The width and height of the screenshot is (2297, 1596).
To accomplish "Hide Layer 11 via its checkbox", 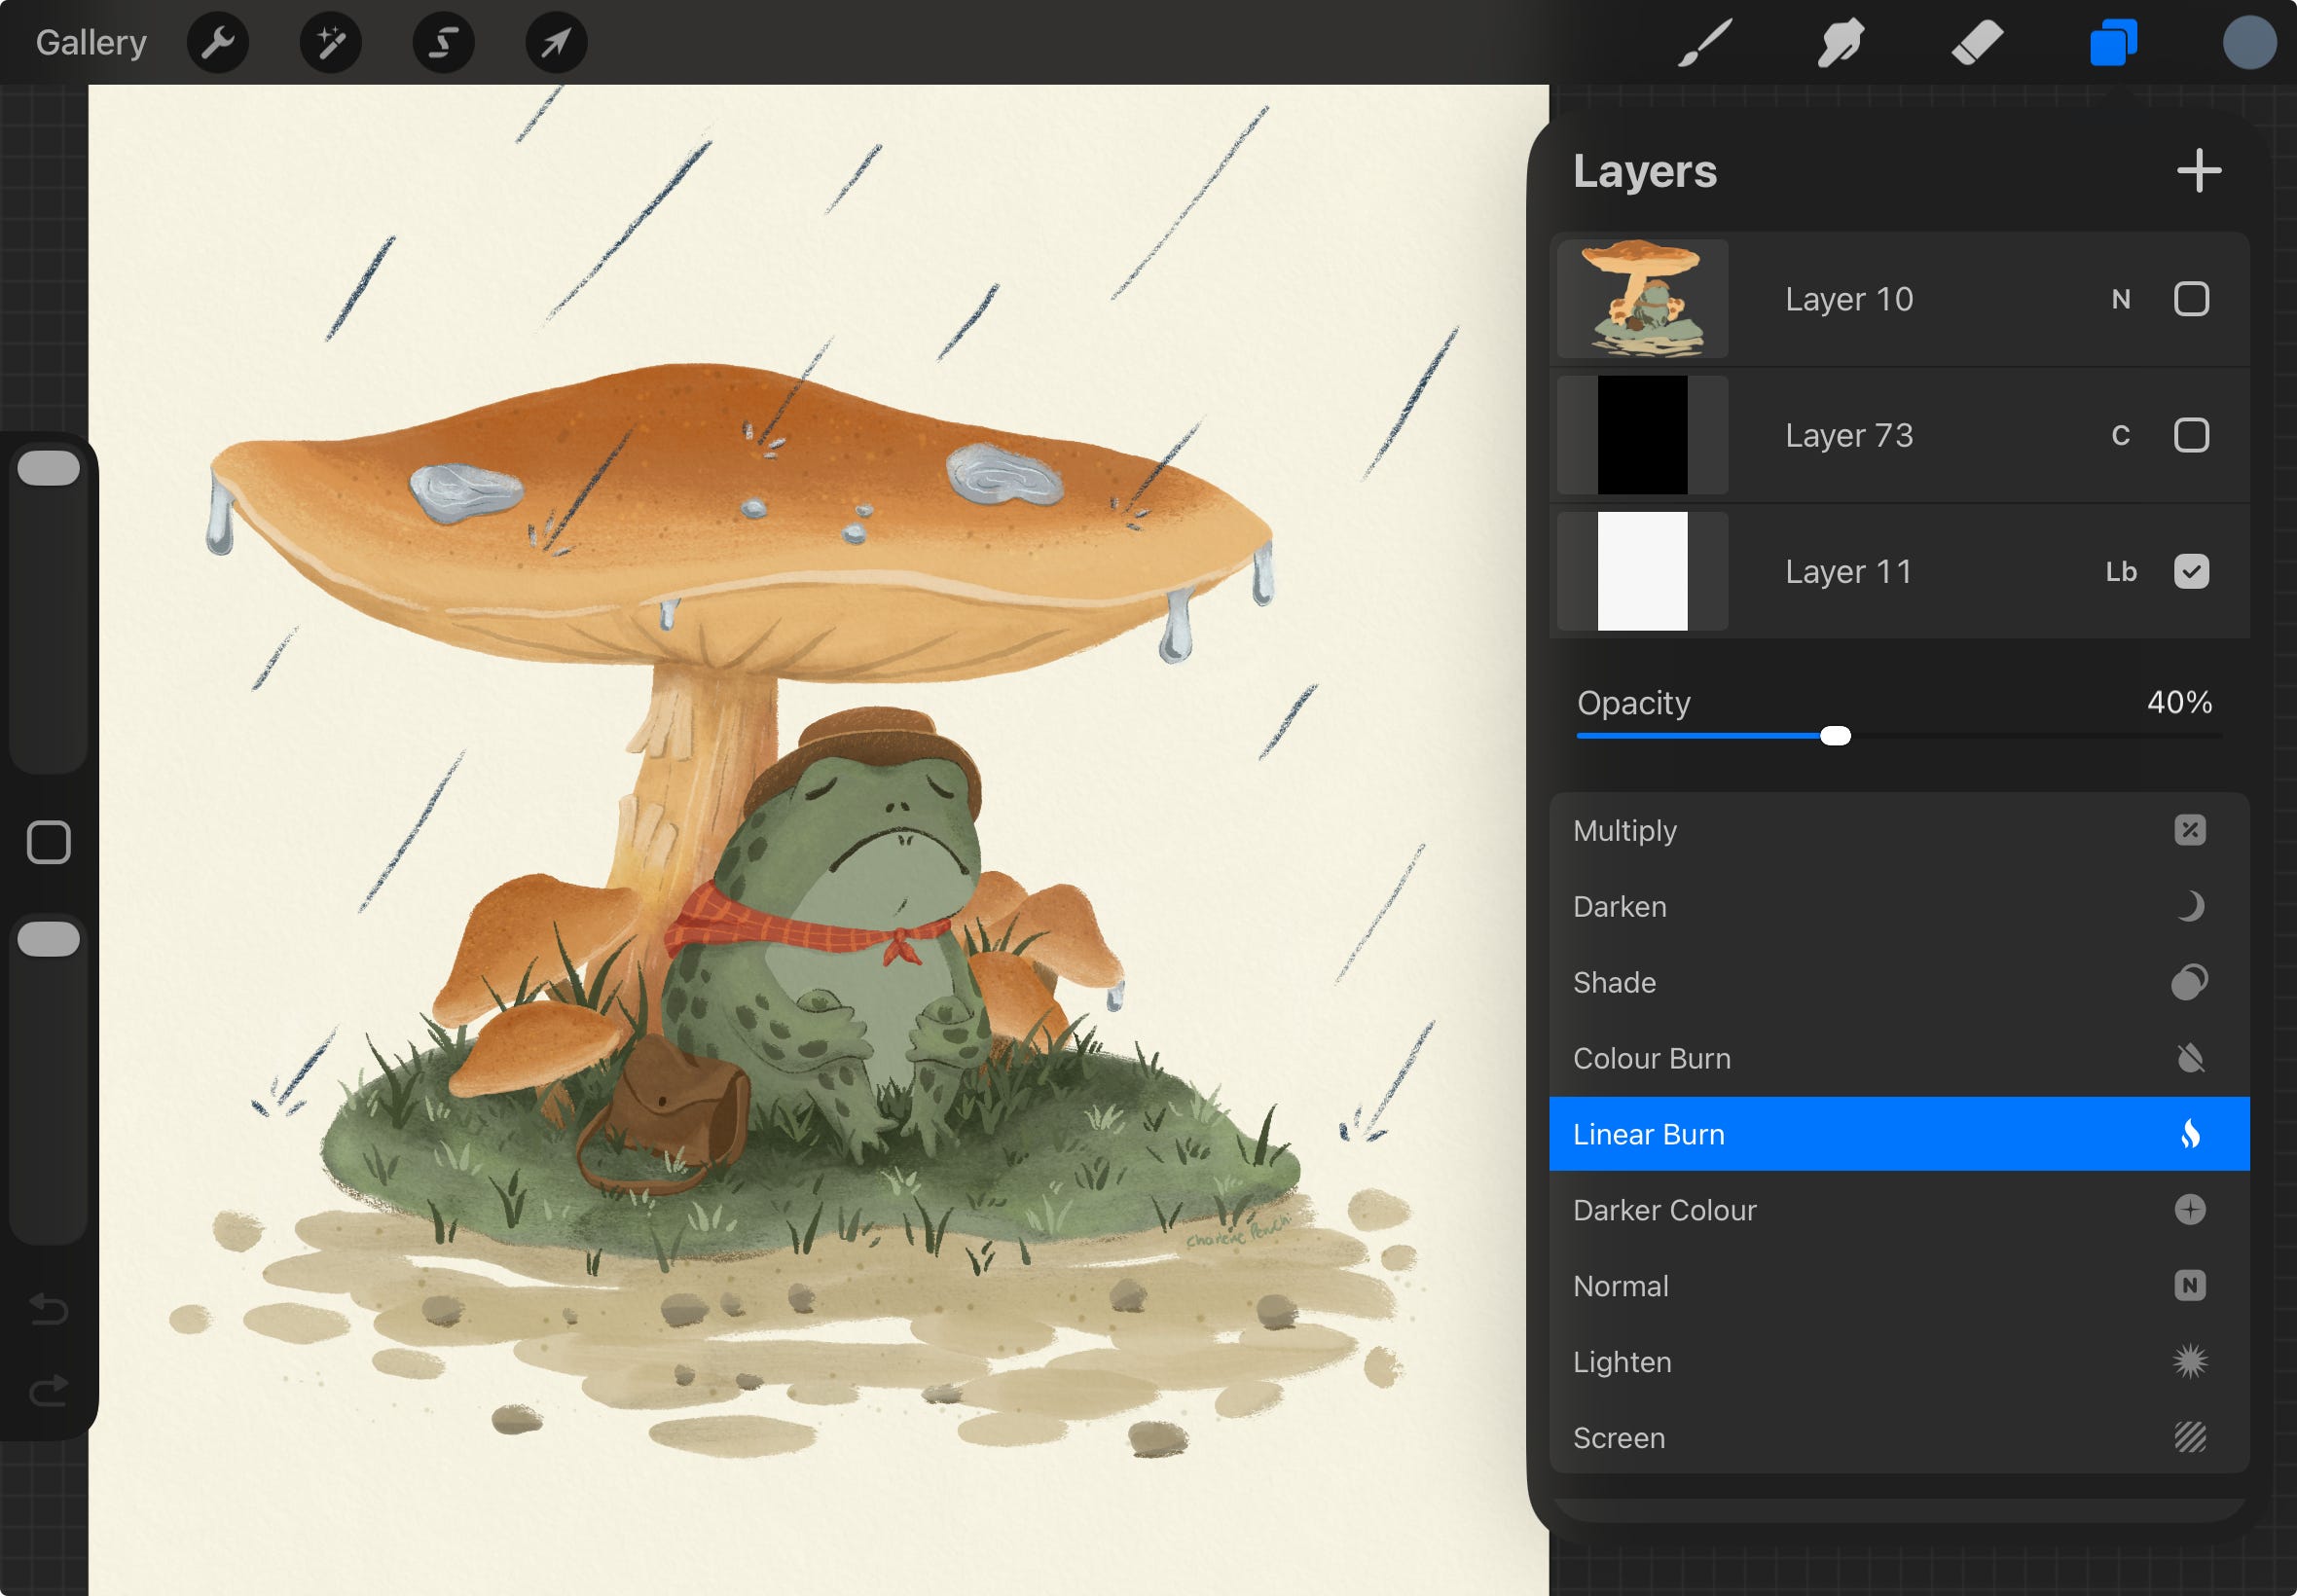I will tap(2191, 571).
